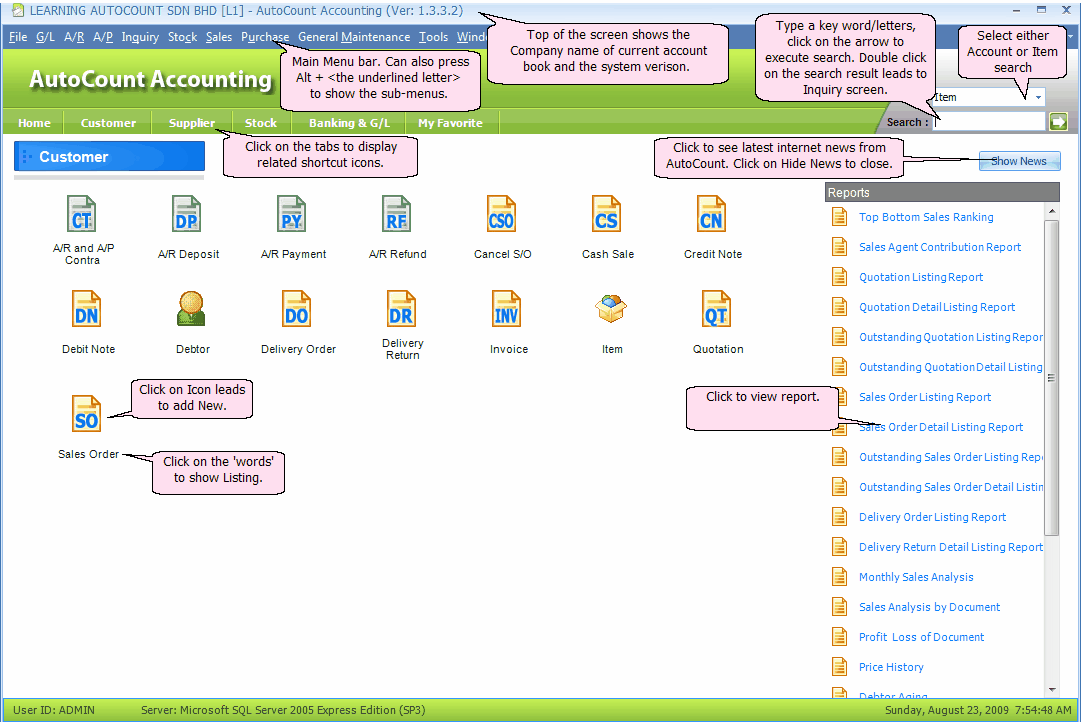Open the Top Bottom Sales Ranking report

click(x=926, y=217)
